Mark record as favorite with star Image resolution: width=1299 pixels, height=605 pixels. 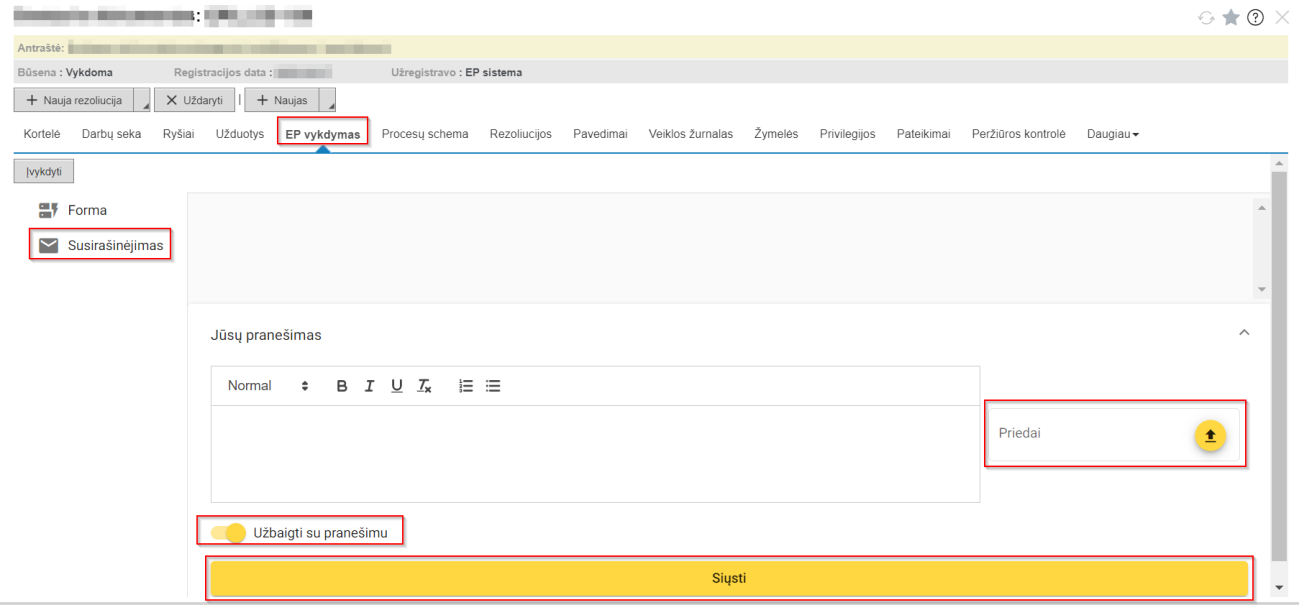coord(1231,17)
